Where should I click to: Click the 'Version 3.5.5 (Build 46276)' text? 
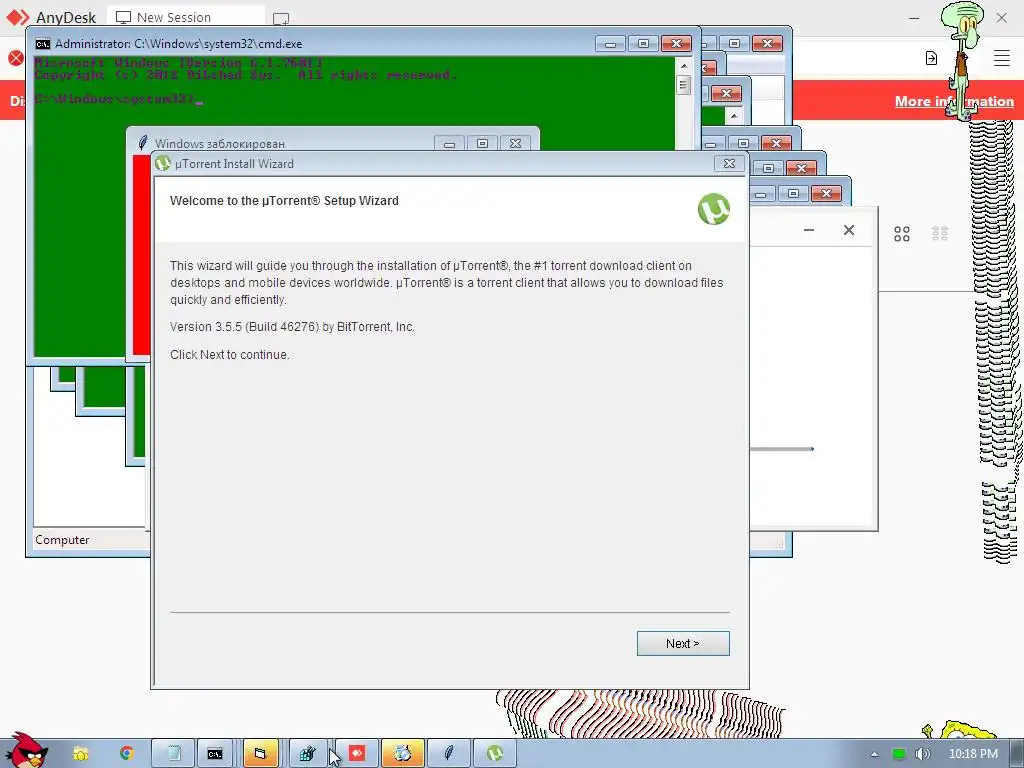click(244, 327)
